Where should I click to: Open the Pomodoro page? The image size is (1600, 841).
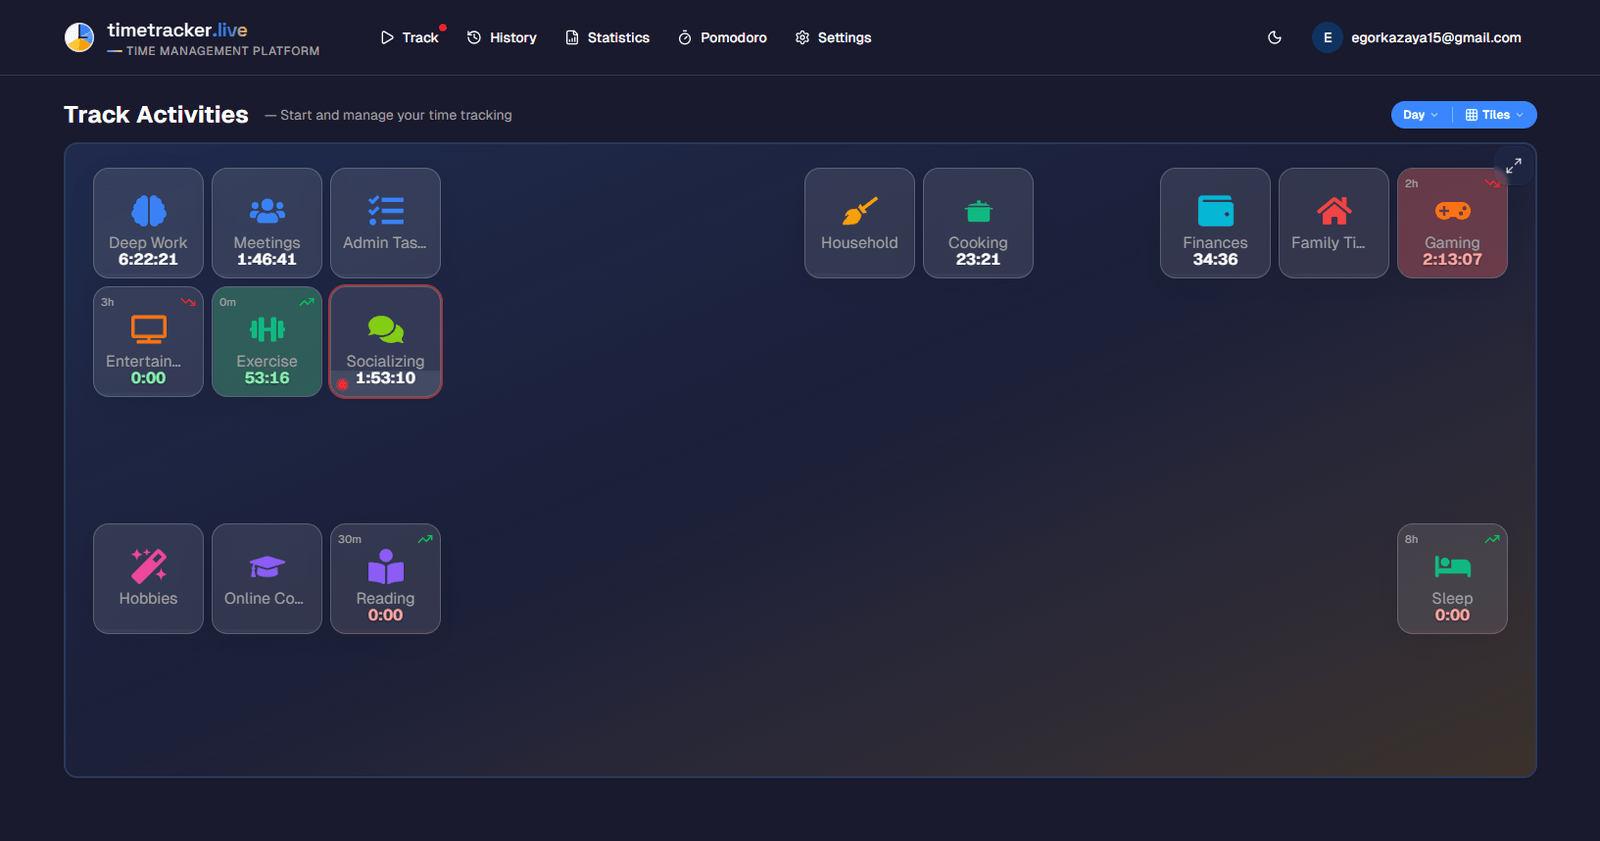722,38
